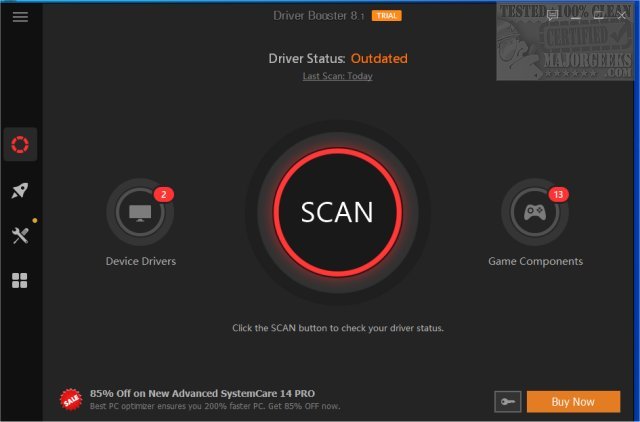
Task: Select the lifebuoy driver scan sidebar icon
Action: (20, 145)
